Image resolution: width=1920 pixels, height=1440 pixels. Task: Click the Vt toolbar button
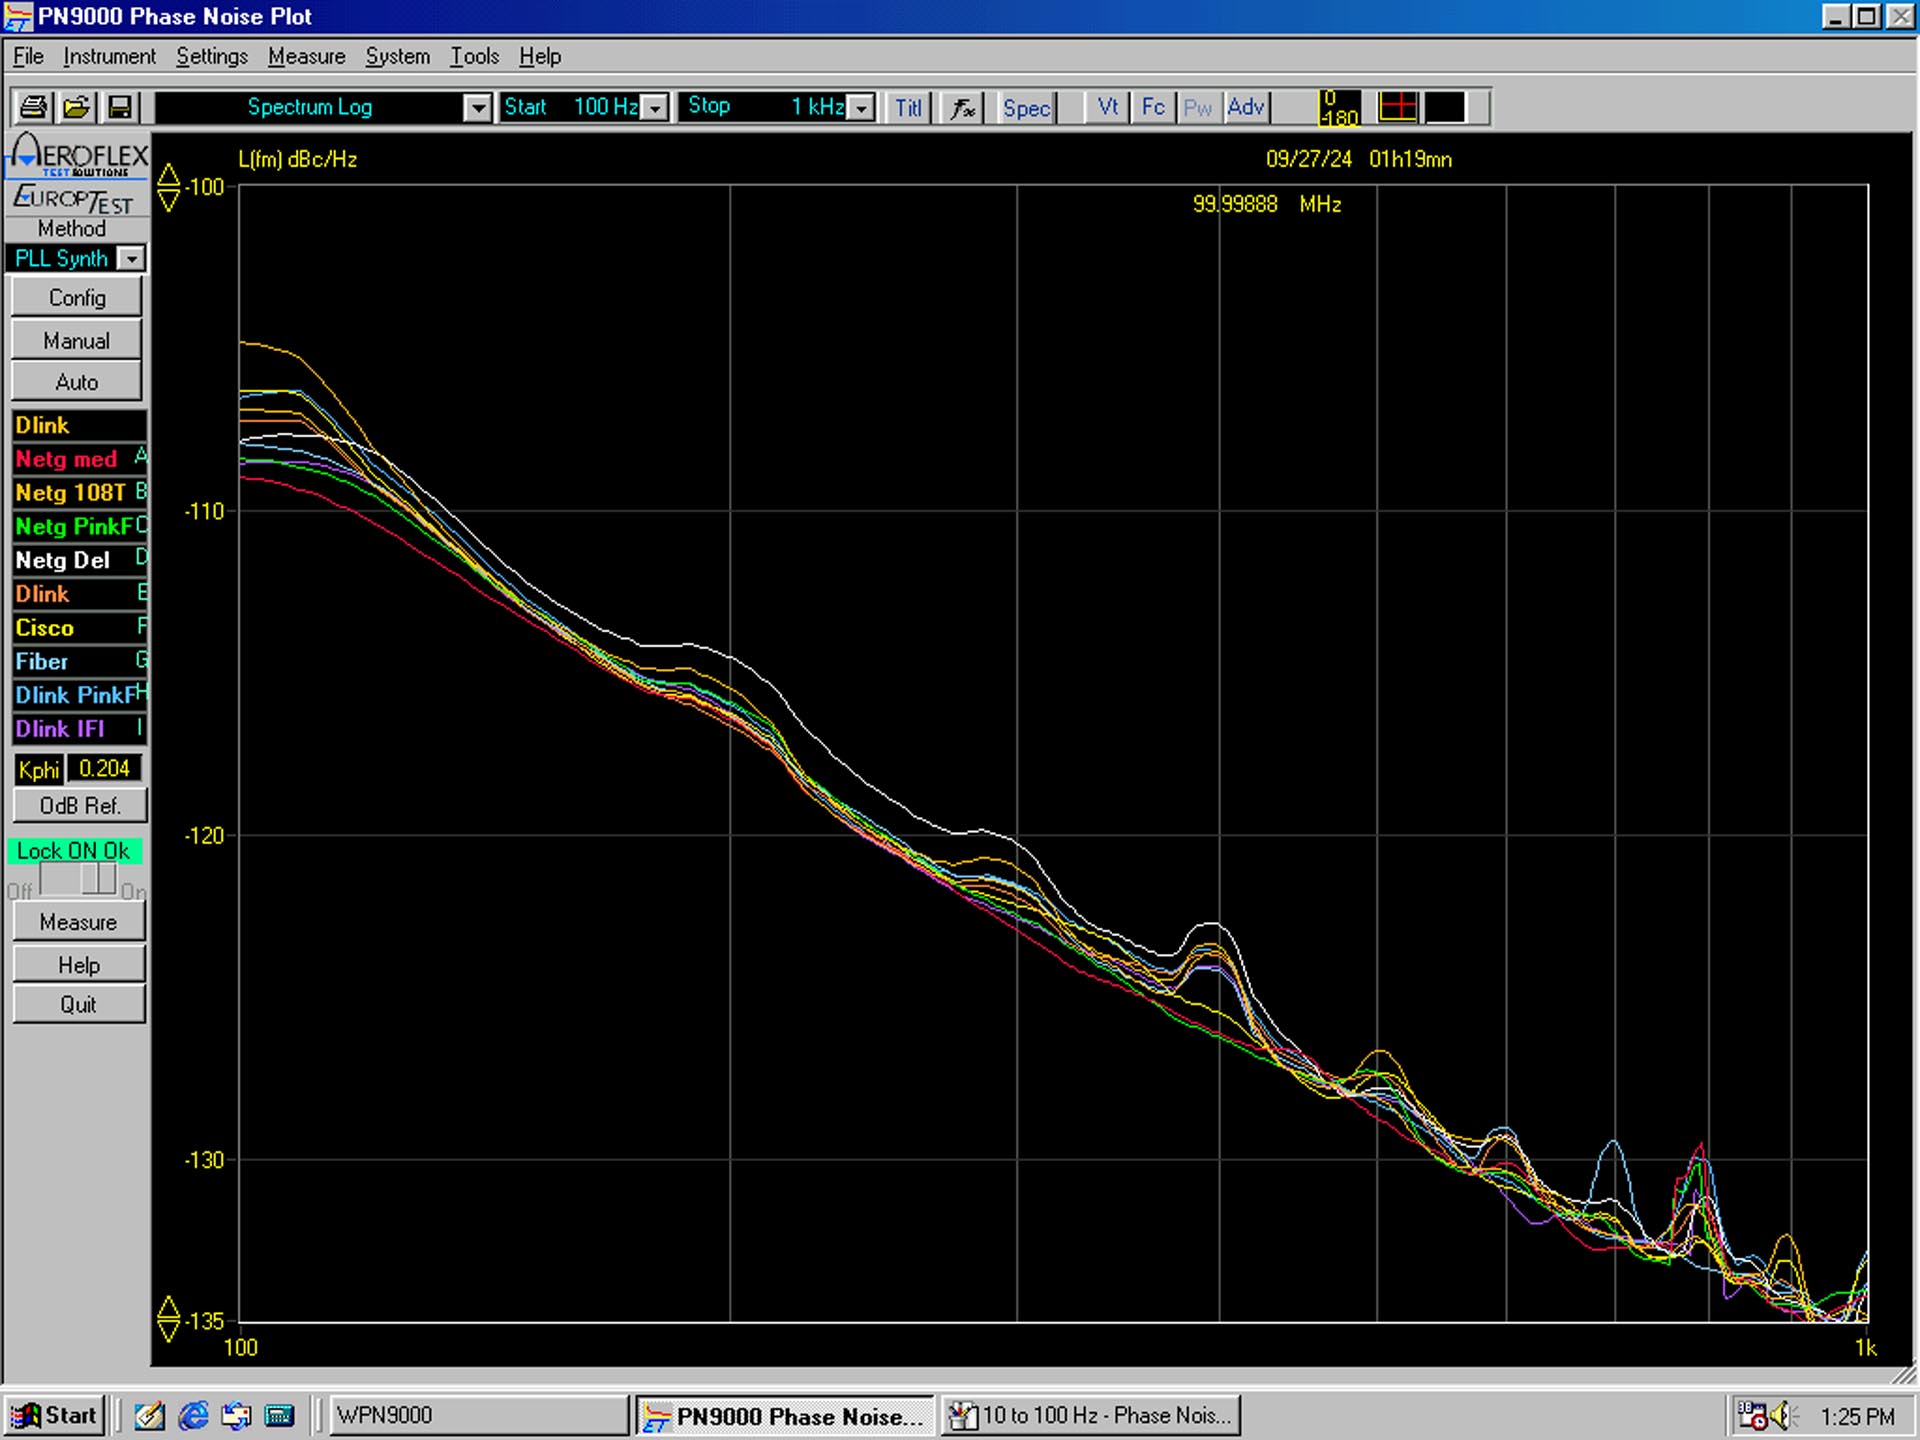1108,106
